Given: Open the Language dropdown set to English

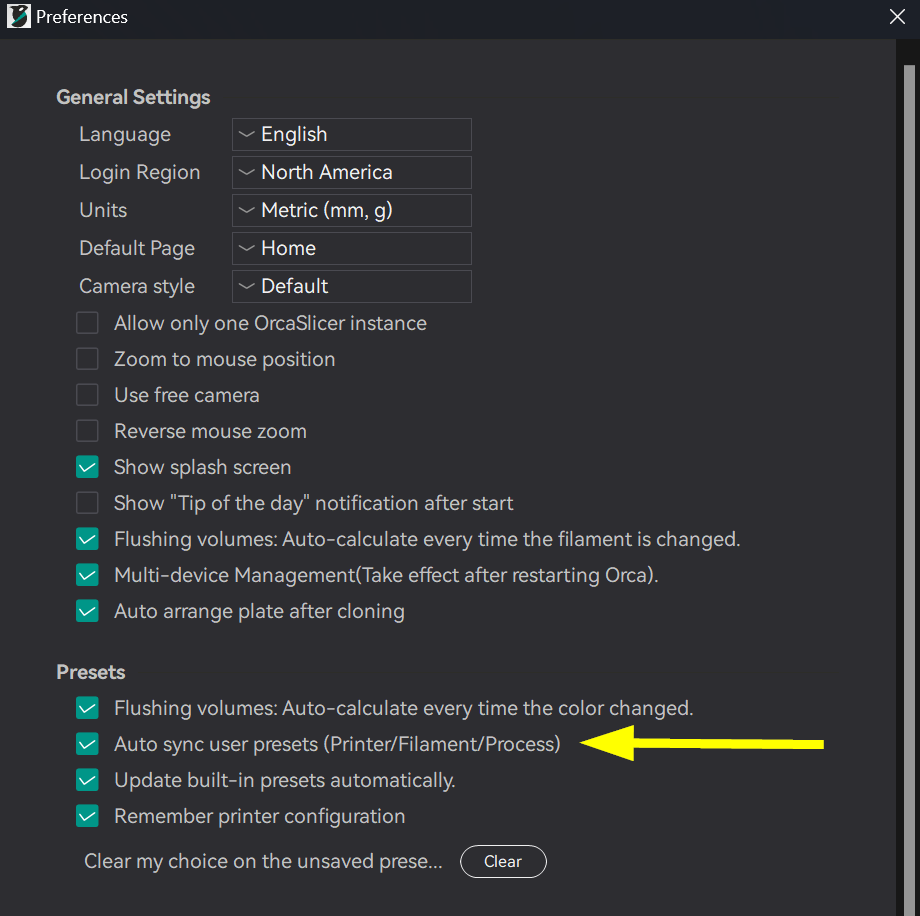Looking at the screenshot, I should coord(351,134).
